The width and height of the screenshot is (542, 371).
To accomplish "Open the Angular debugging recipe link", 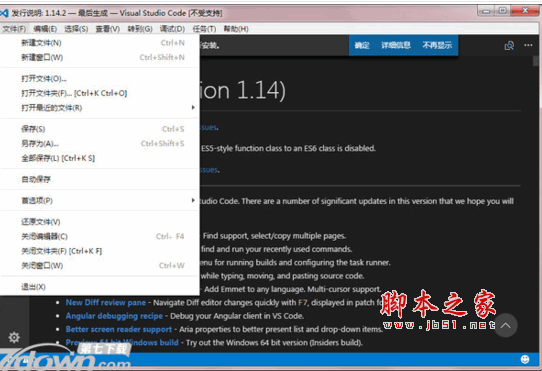I will (x=114, y=316).
